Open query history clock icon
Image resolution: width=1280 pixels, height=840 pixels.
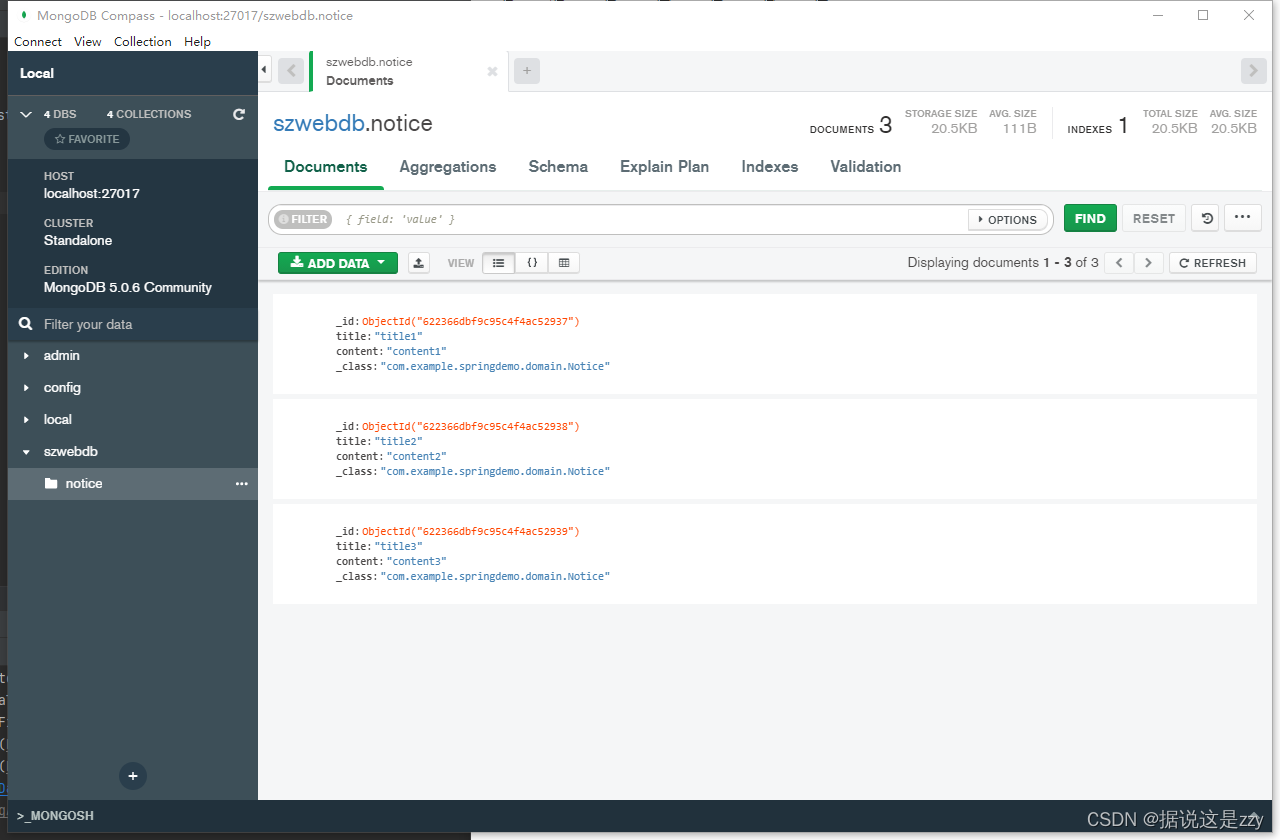coord(1206,218)
